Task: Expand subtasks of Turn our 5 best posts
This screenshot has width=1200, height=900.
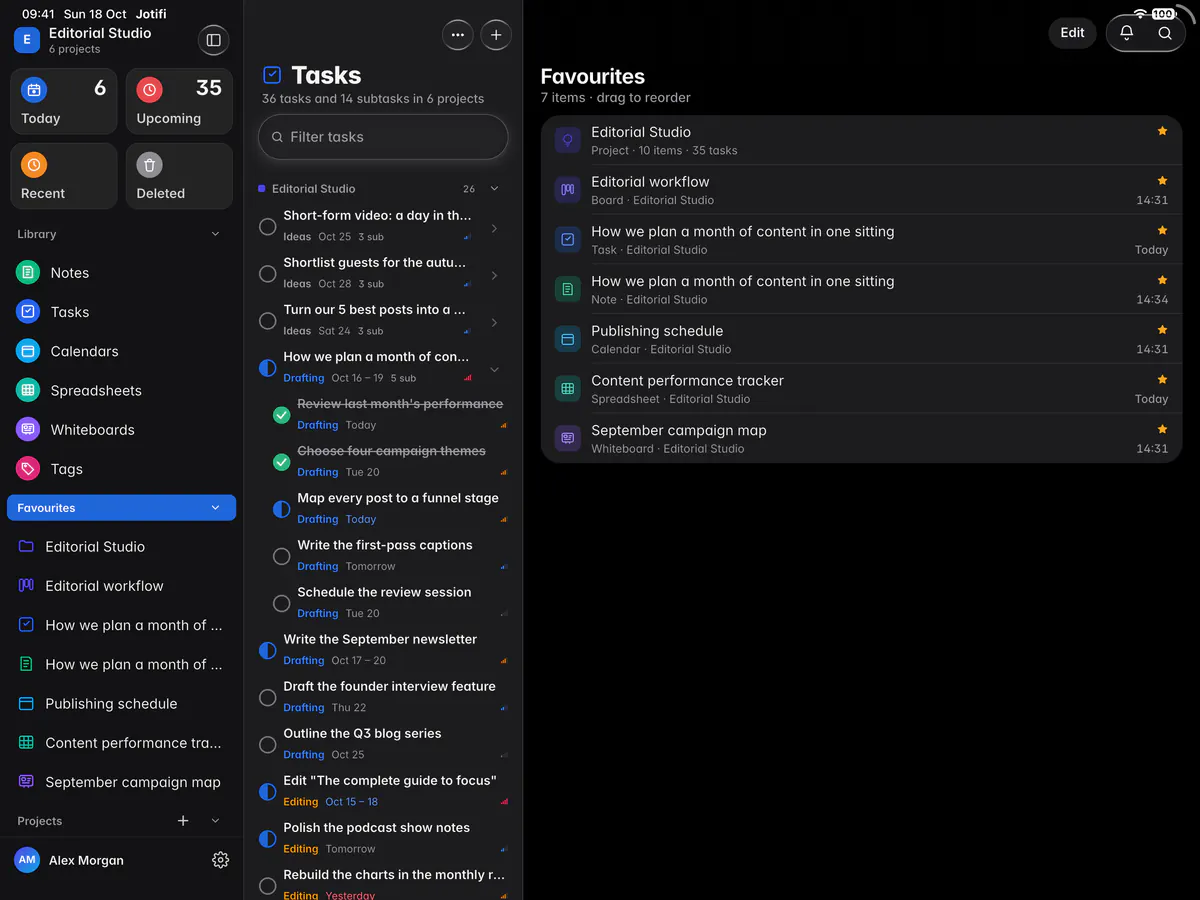Action: point(494,322)
